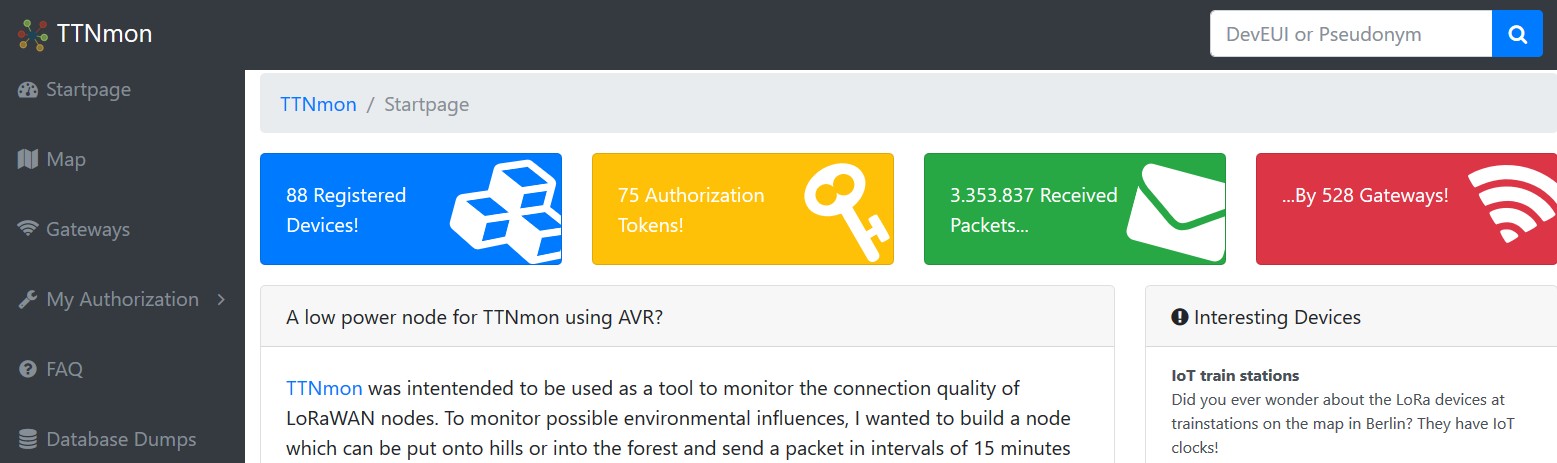Viewport: 1557px width, 463px height.
Task: Click the Interesting Devices panel heading
Action: [1277, 317]
